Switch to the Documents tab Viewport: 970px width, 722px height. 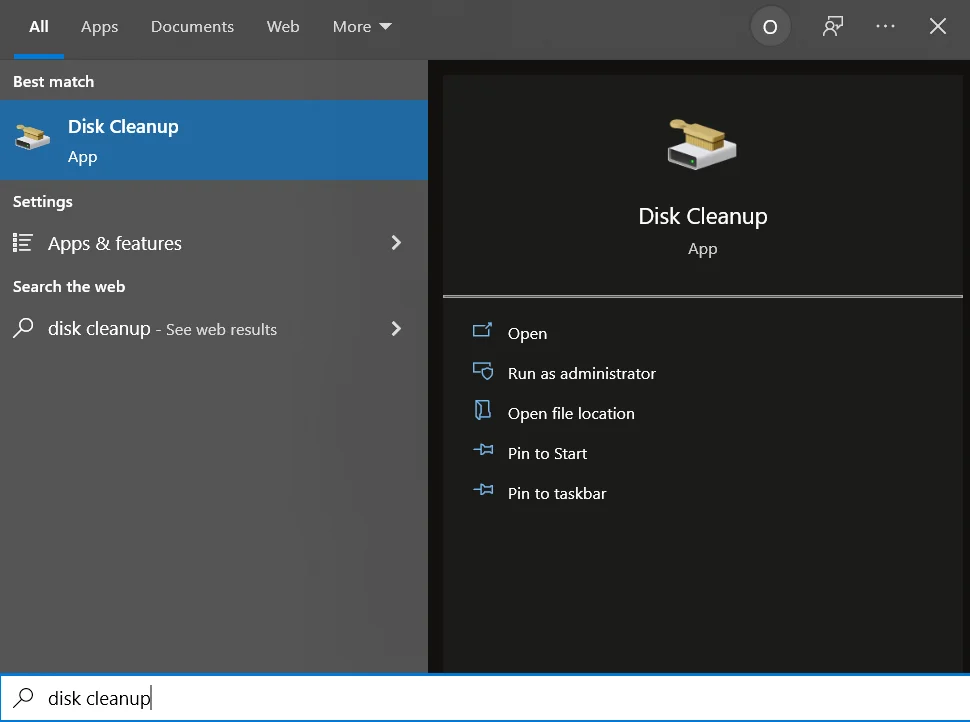coord(192,27)
